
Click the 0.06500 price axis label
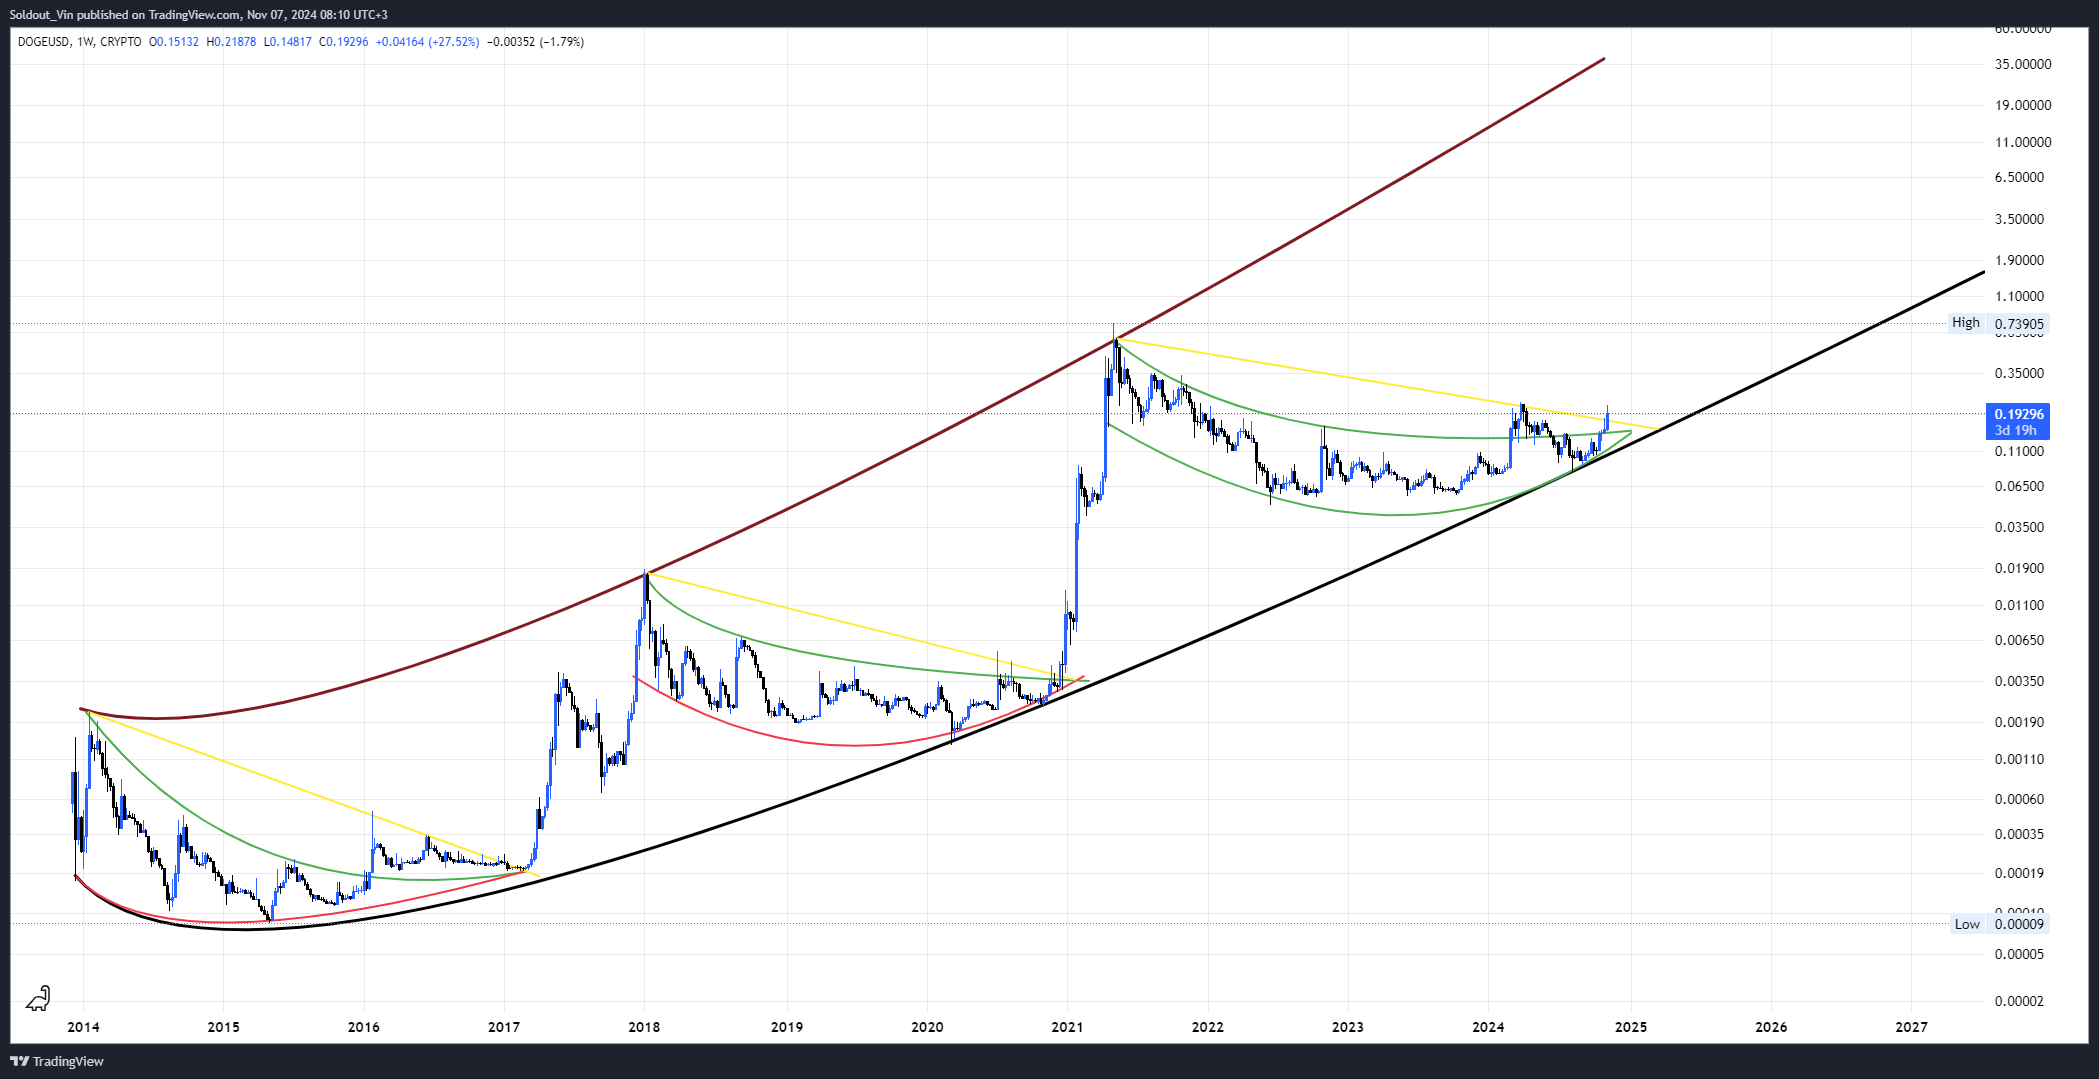click(2020, 486)
